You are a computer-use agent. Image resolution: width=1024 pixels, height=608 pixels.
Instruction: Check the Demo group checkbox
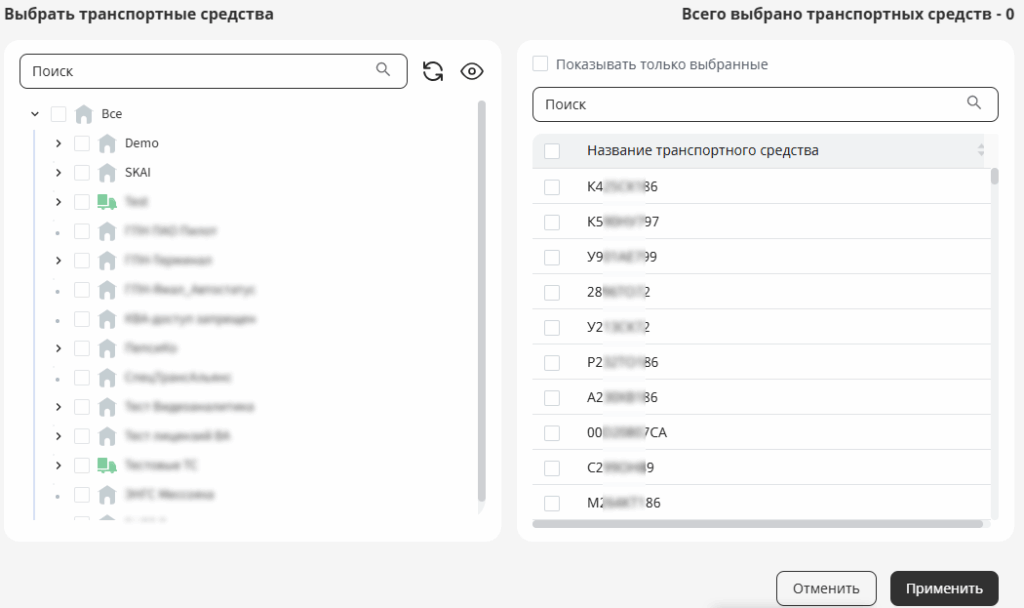point(82,143)
